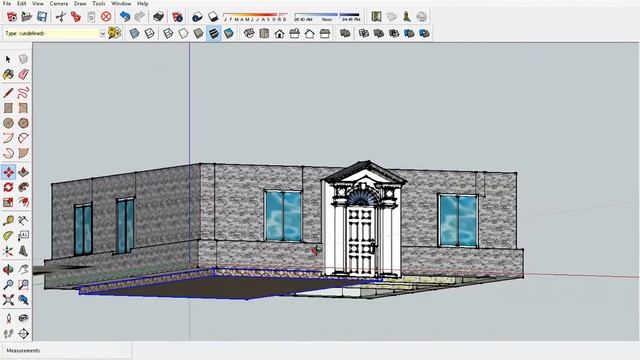Pick the Zoom magnifier tool

(x=8, y=284)
